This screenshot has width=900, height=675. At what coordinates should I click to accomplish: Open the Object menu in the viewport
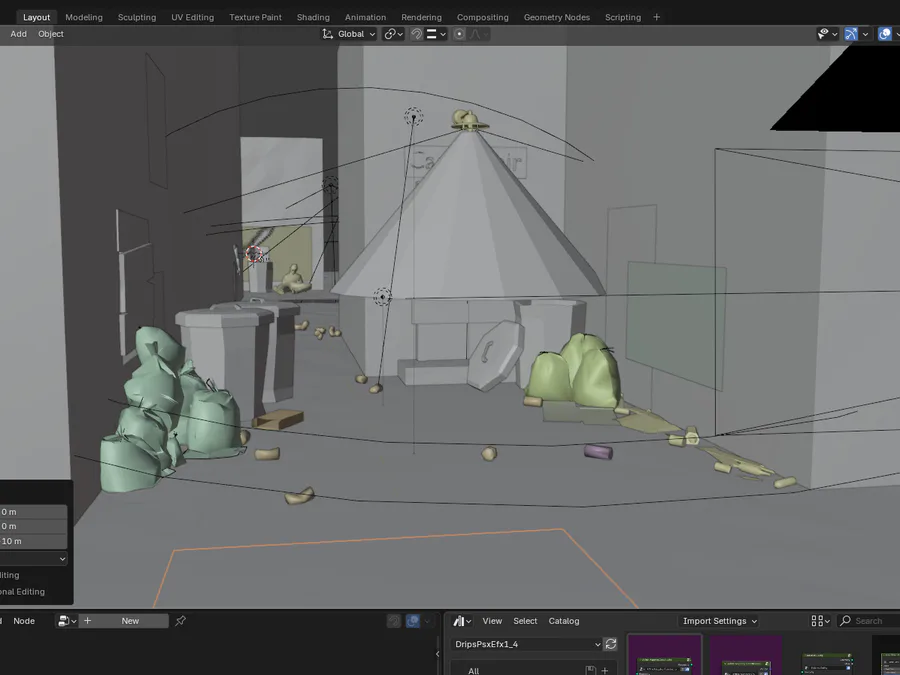click(x=51, y=34)
